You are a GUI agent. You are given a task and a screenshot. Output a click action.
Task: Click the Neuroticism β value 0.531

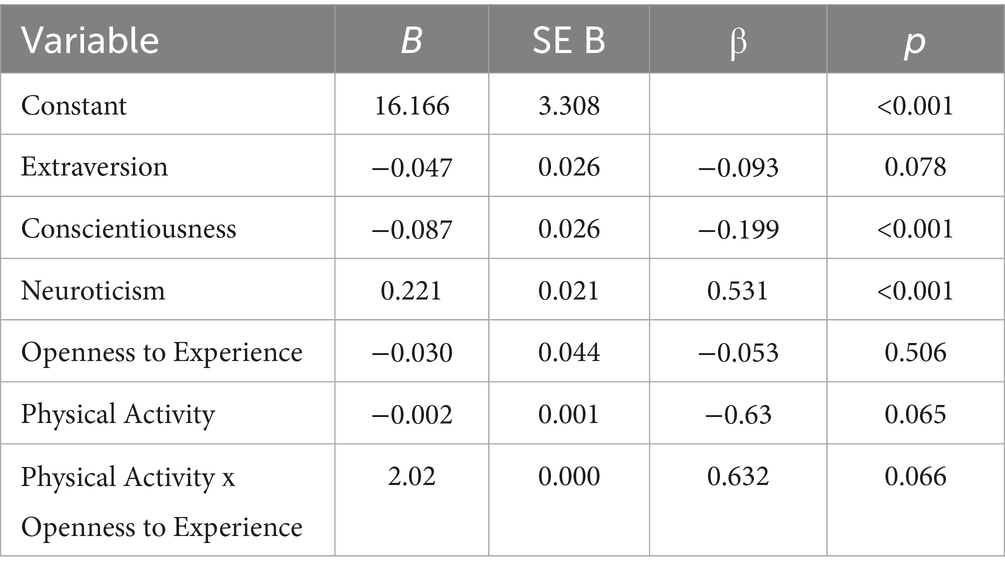[737, 290]
